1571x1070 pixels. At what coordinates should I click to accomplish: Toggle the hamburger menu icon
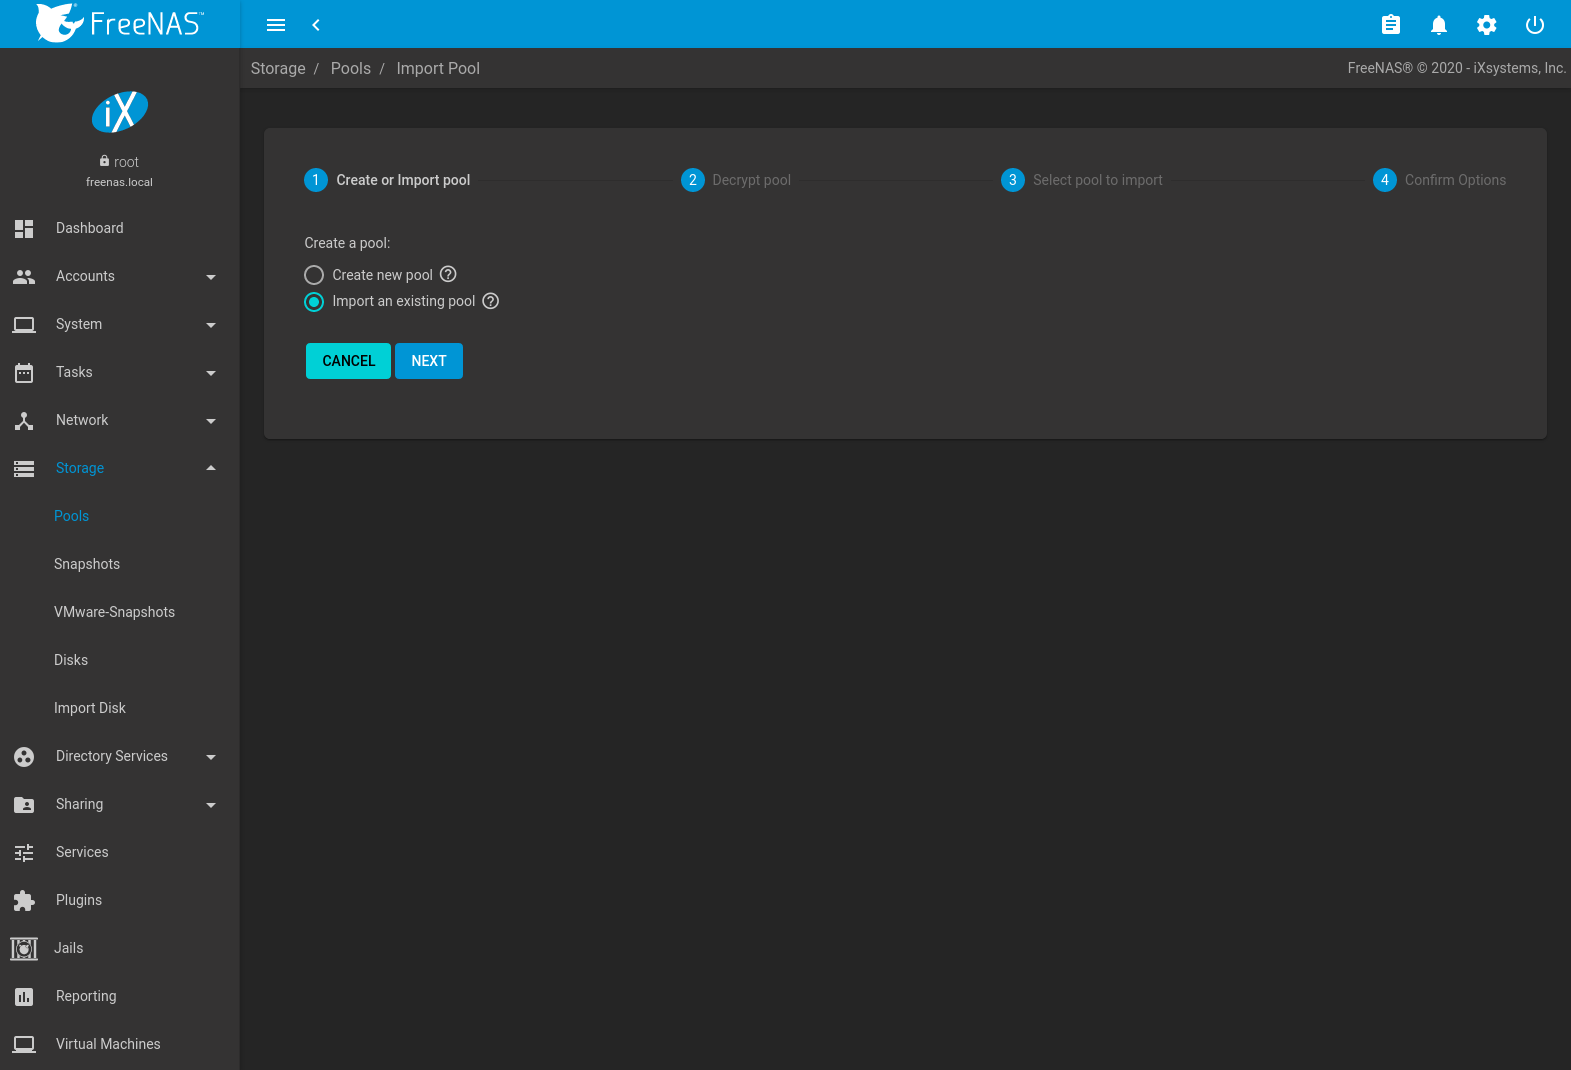coord(276,25)
